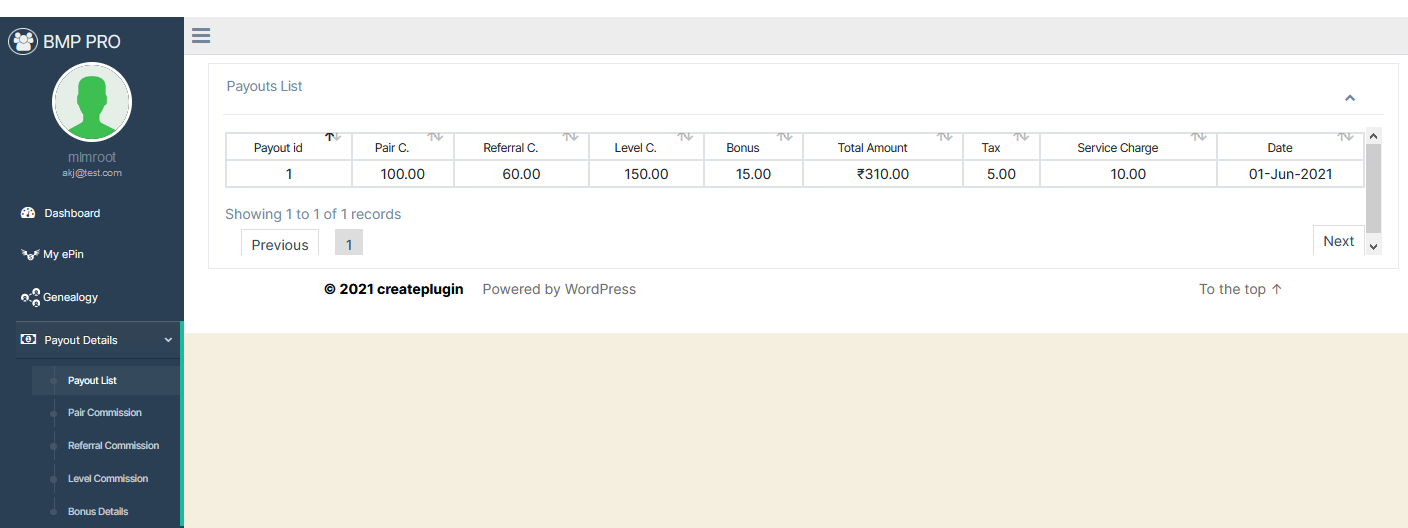This screenshot has height=528, width=1408.
Task: Open Genealogy in sidebar
Action: click(70, 297)
